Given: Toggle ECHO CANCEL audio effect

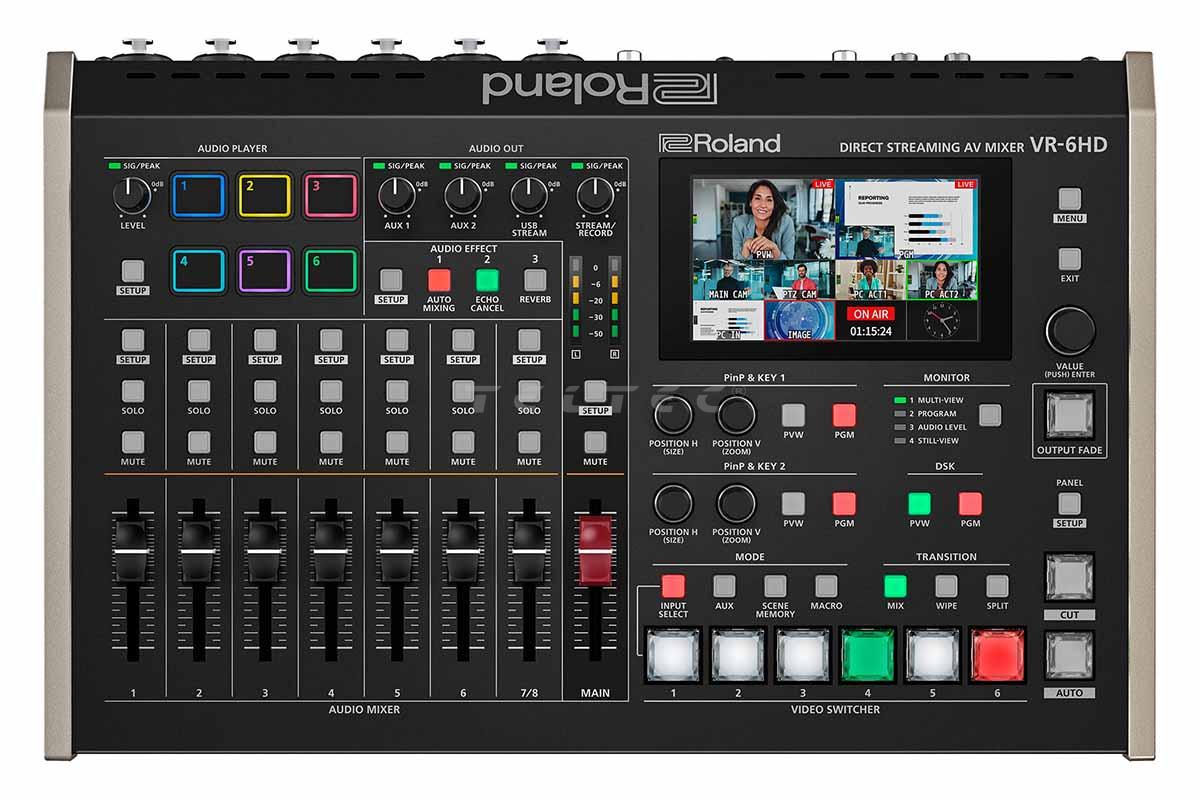Looking at the screenshot, I should click(x=487, y=280).
